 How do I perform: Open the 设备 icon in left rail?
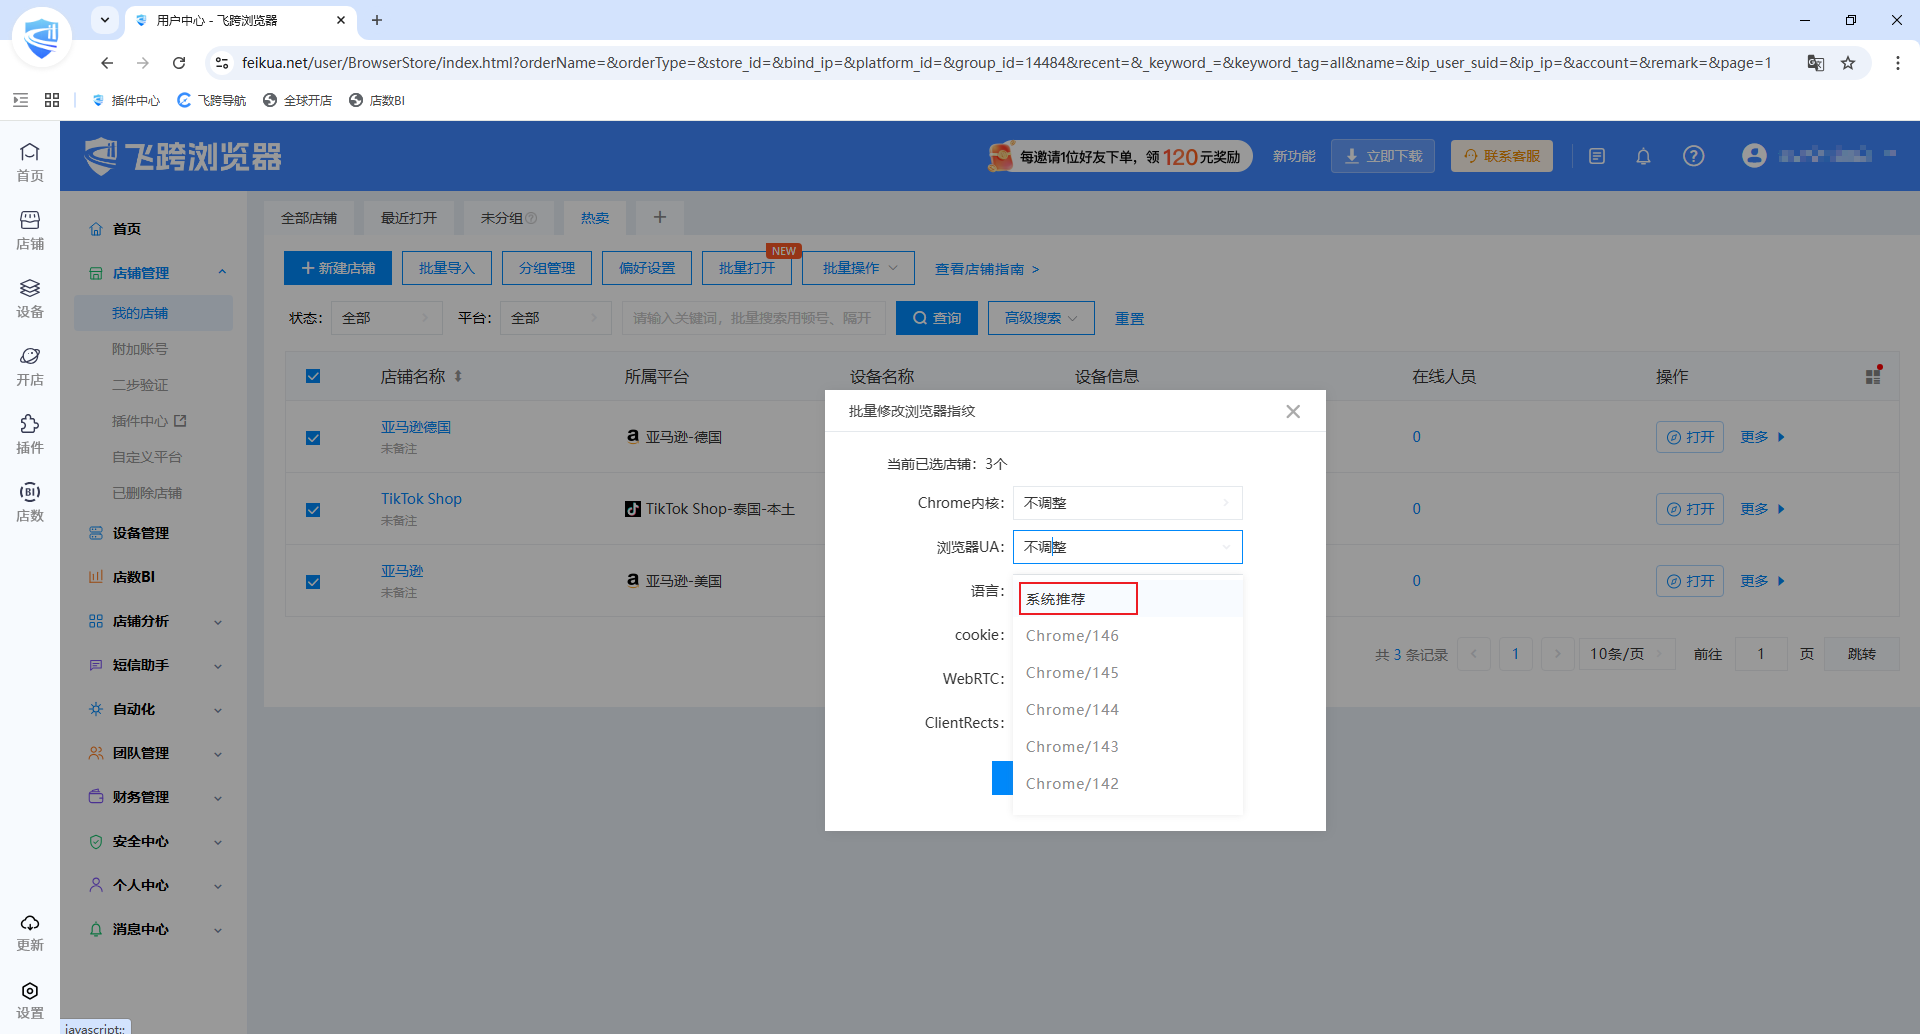[30, 297]
